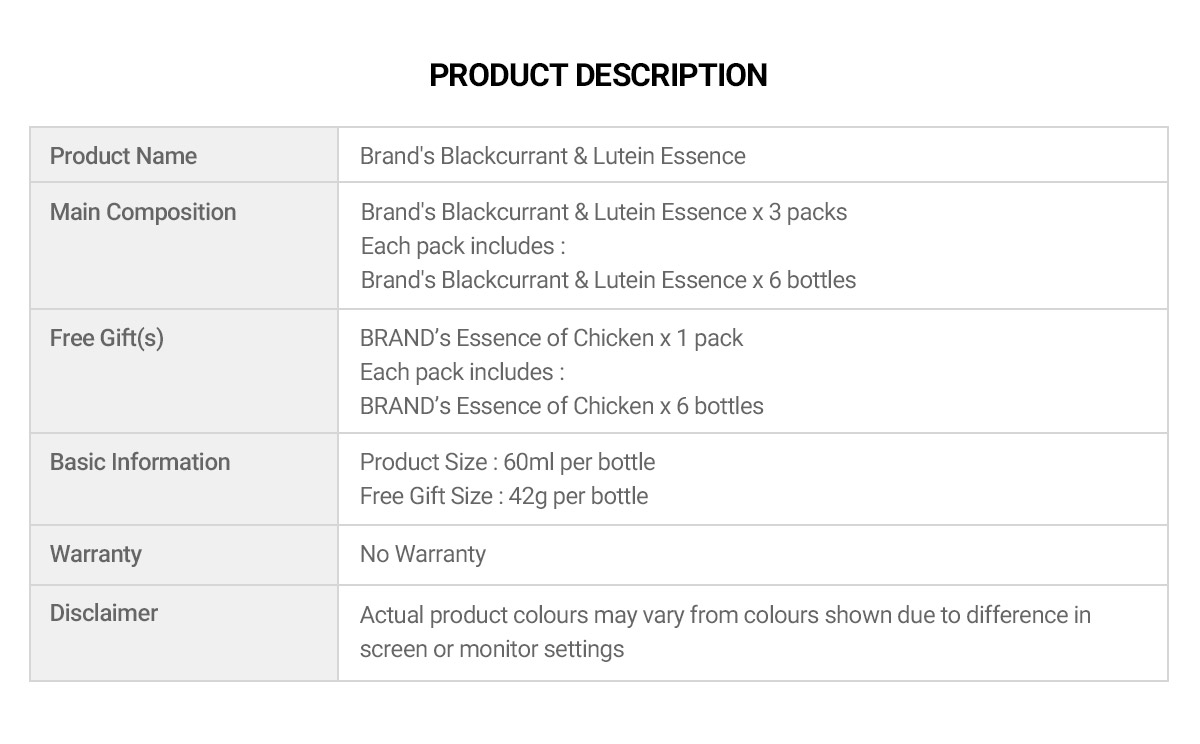Image resolution: width=1200 pixels, height=744 pixels.
Task: Click BRAND's Essence of Chicken x 1 pack
Action: (x=551, y=338)
